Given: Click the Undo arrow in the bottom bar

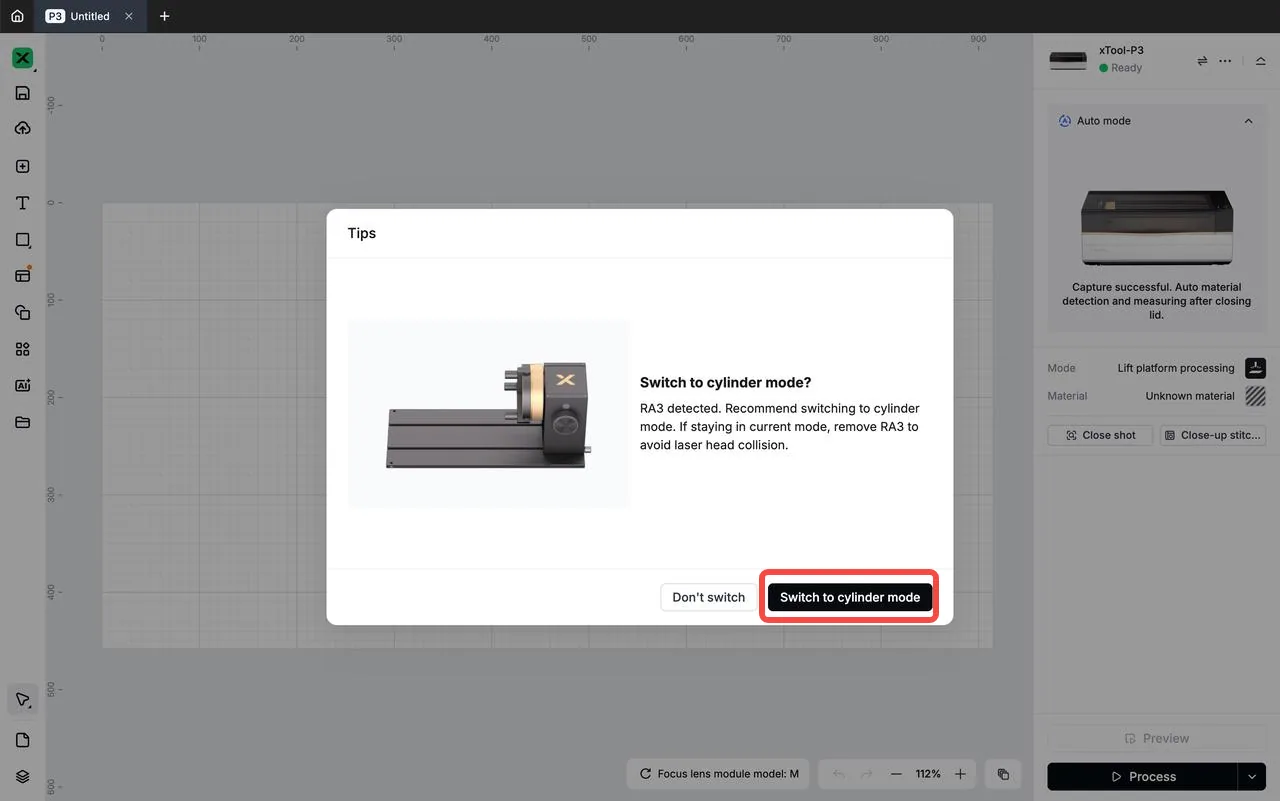Looking at the screenshot, I should (x=838, y=774).
